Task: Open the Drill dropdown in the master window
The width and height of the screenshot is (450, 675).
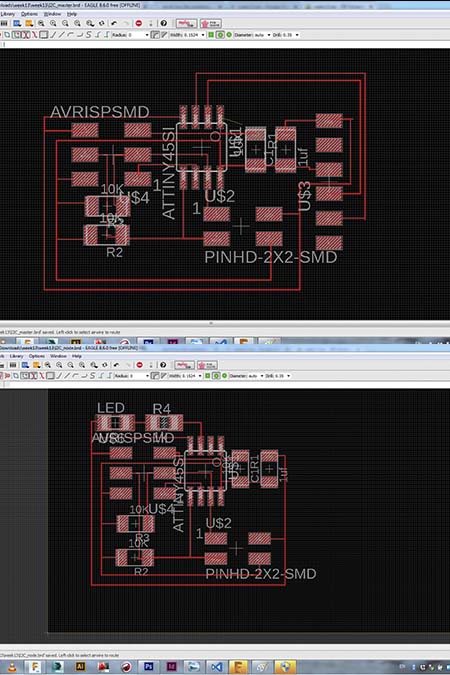Action: click(297, 35)
